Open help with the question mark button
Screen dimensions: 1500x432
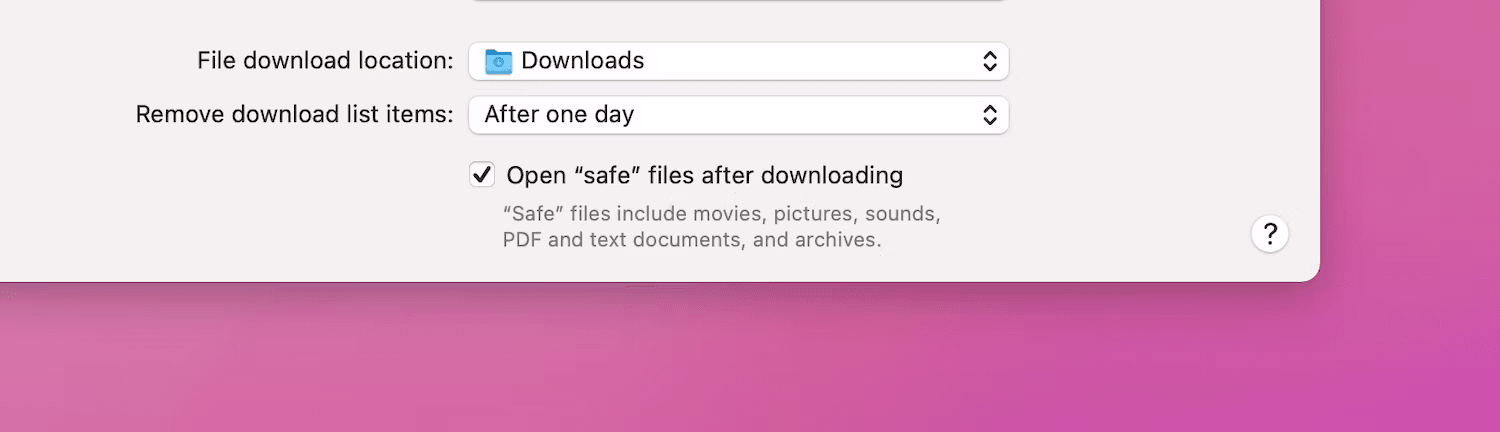point(1270,234)
